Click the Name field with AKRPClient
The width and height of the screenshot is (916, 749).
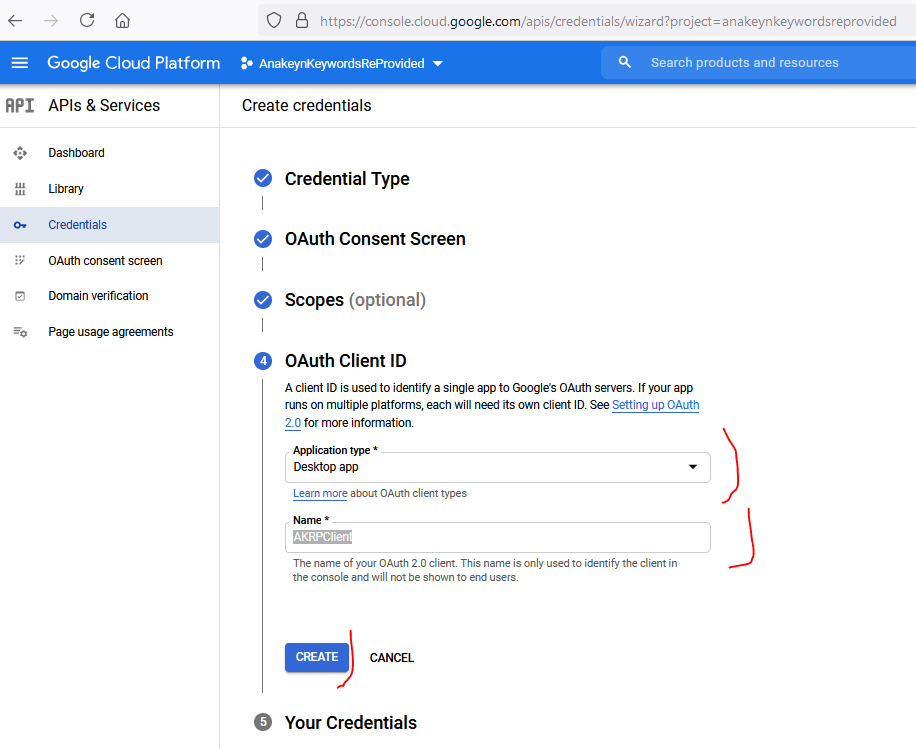(x=498, y=538)
